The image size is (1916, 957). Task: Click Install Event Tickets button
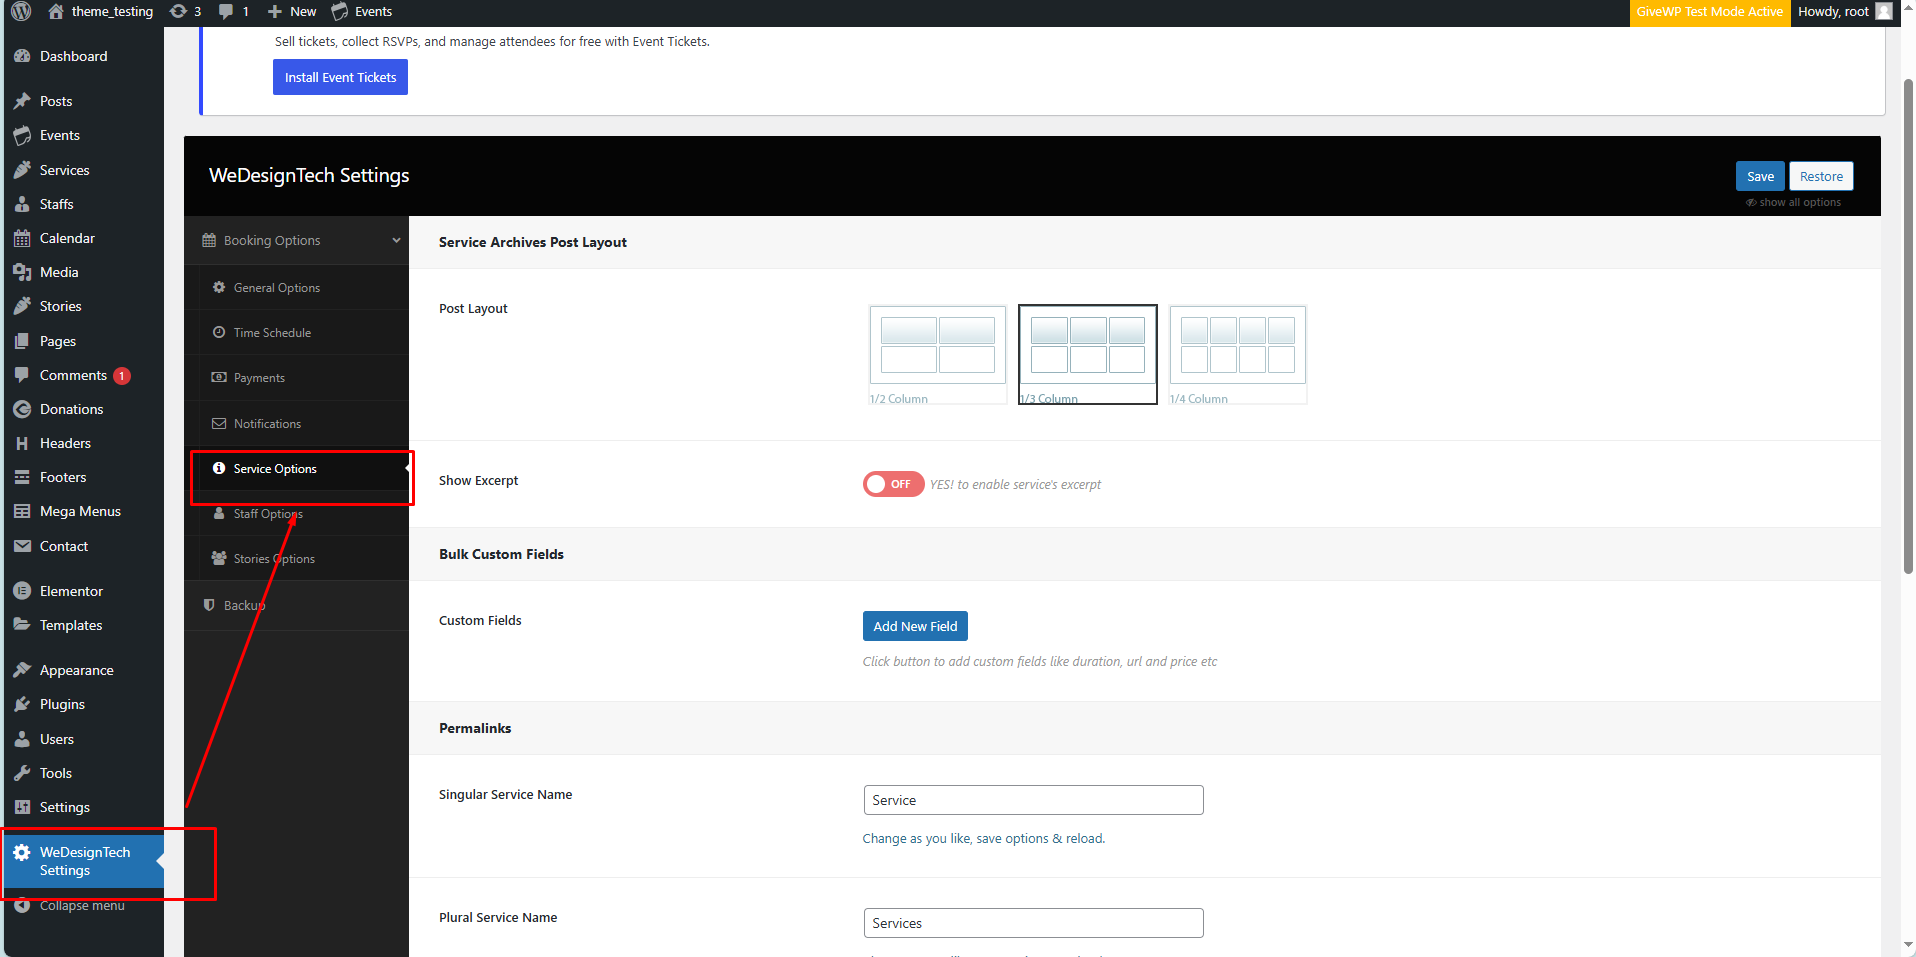(x=340, y=77)
